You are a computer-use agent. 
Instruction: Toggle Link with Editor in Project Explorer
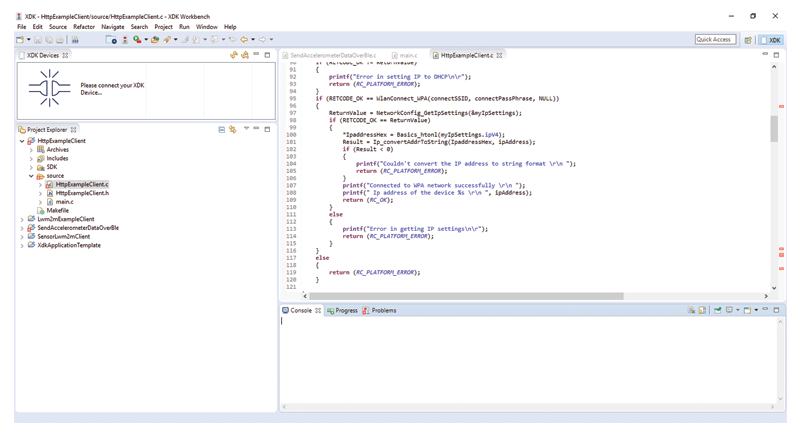(x=233, y=130)
